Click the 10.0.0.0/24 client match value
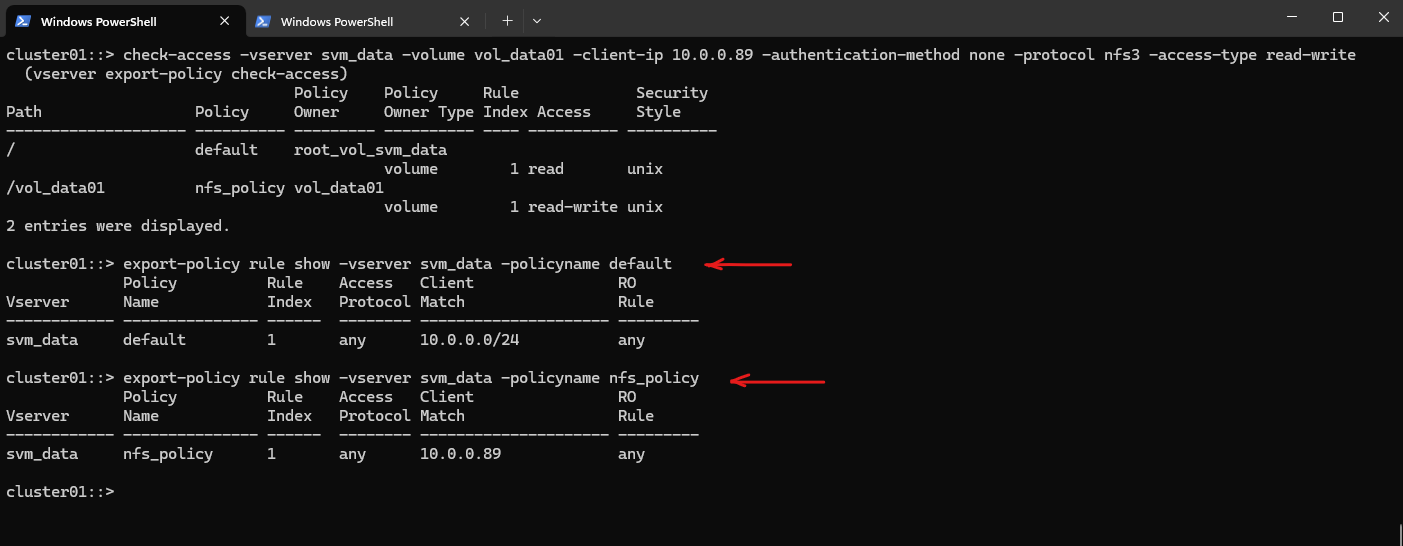The height and width of the screenshot is (546, 1403). pyautogui.click(x=470, y=340)
